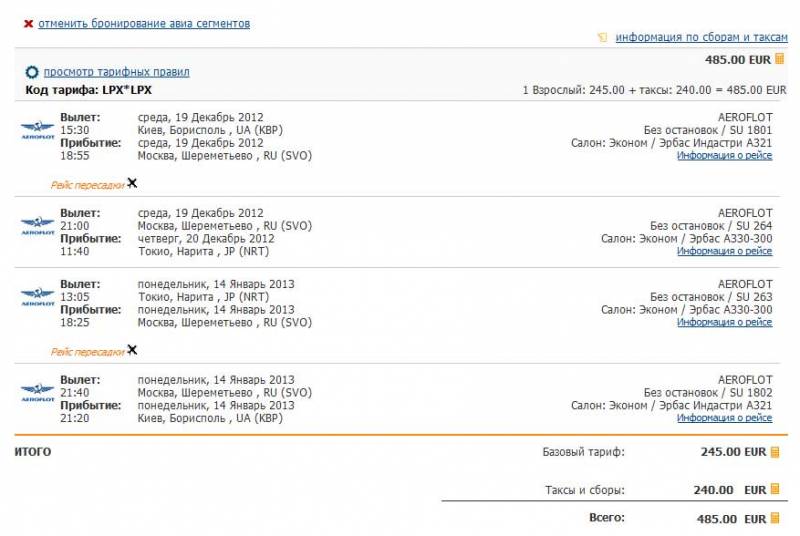
Task: Click the black X after first transfer flight label
Action: (x=132, y=183)
